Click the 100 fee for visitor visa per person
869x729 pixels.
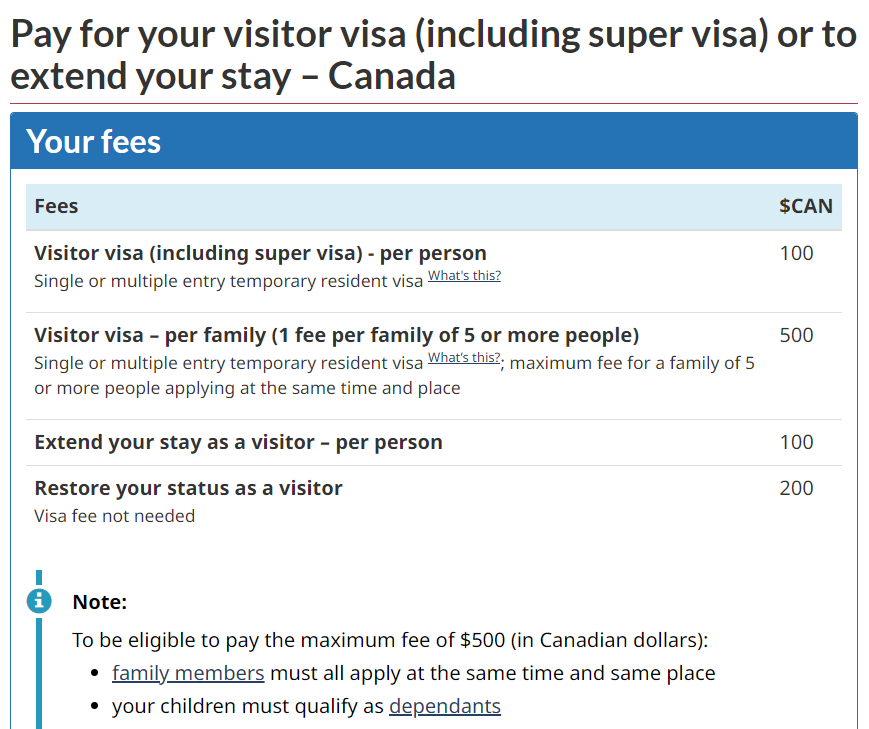796,253
